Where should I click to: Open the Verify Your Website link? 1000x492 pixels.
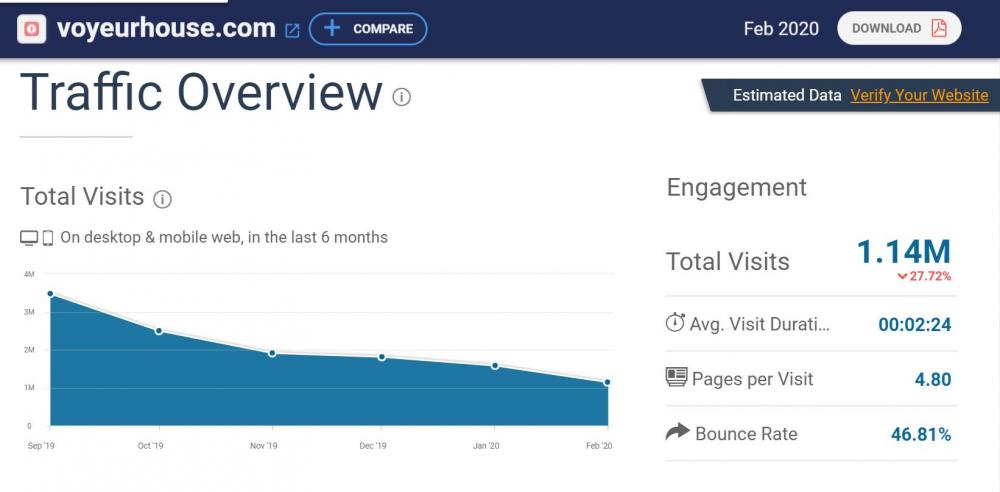918,95
